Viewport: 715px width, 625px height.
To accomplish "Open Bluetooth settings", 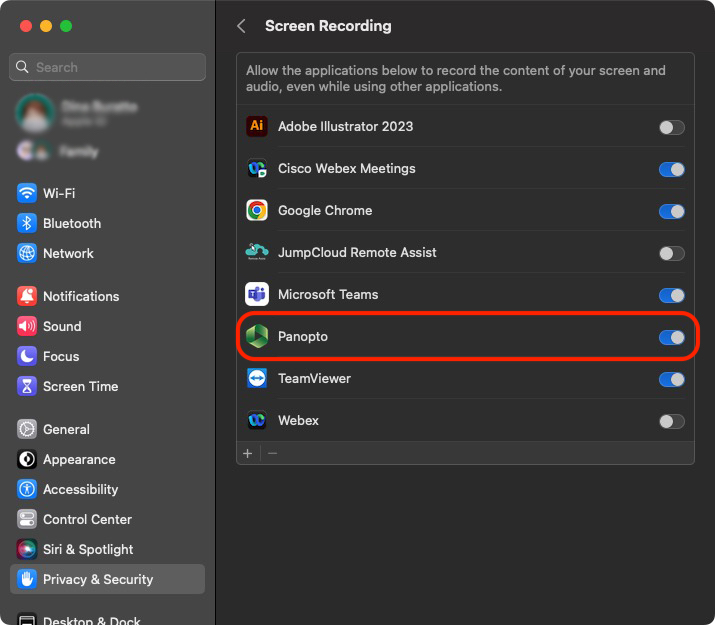I will (x=107, y=223).
